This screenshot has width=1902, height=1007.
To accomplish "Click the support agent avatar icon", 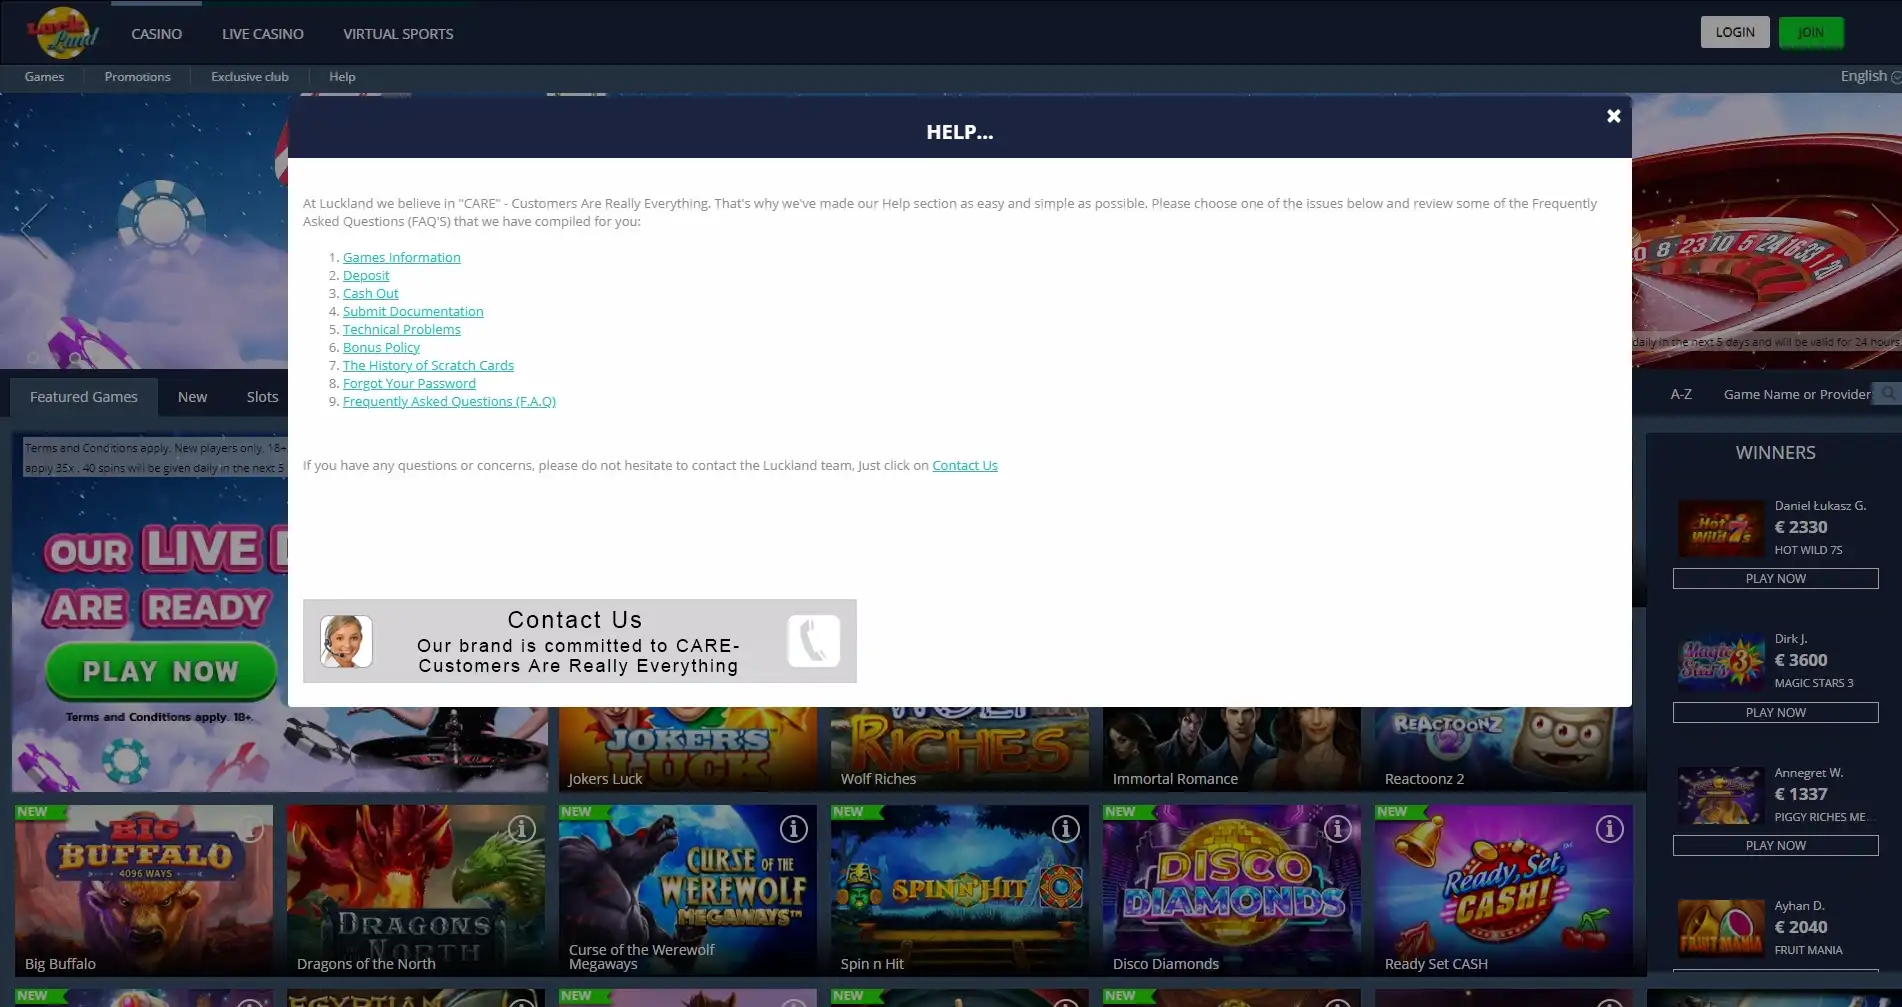I will coord(346,641).
